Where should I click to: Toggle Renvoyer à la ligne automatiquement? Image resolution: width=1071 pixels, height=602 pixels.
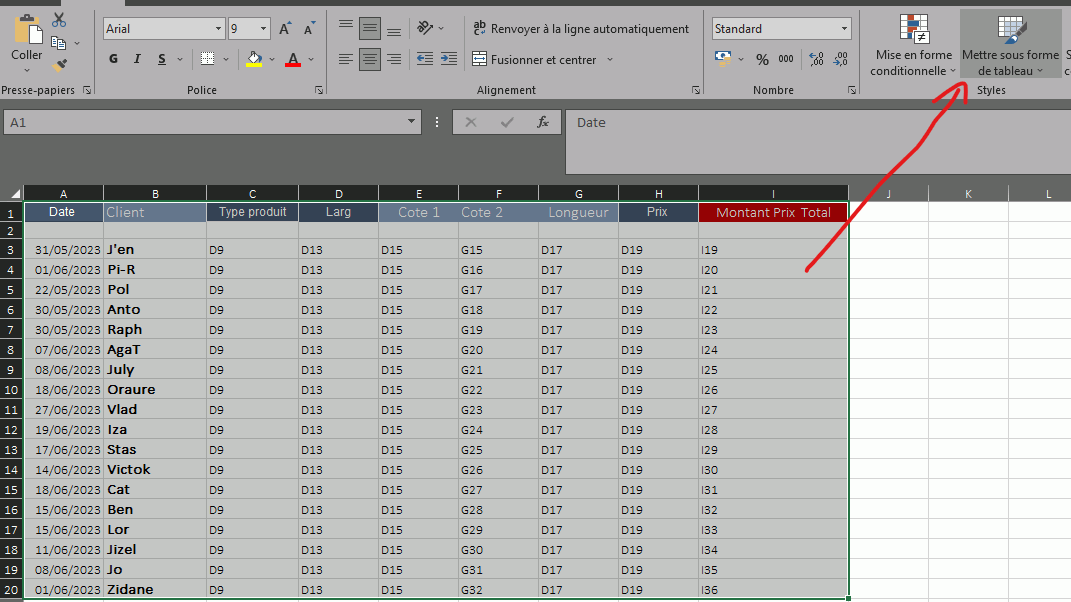coord(581,29)
